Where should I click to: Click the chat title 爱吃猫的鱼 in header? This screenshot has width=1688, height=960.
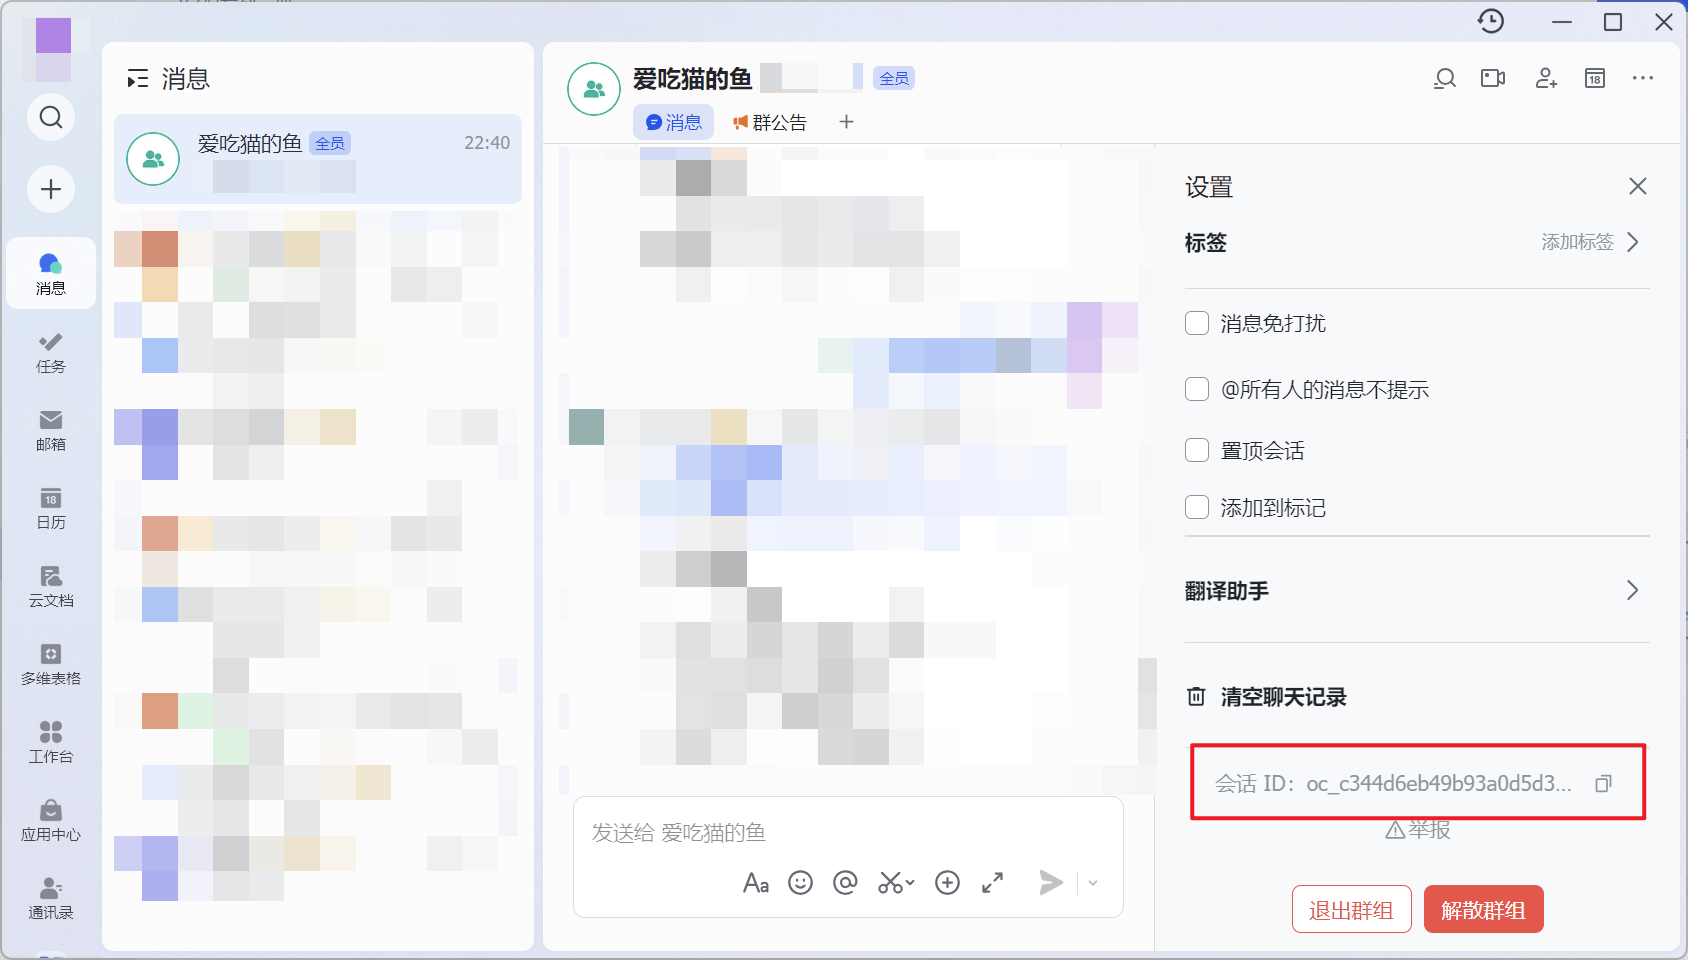coord(692,78)
